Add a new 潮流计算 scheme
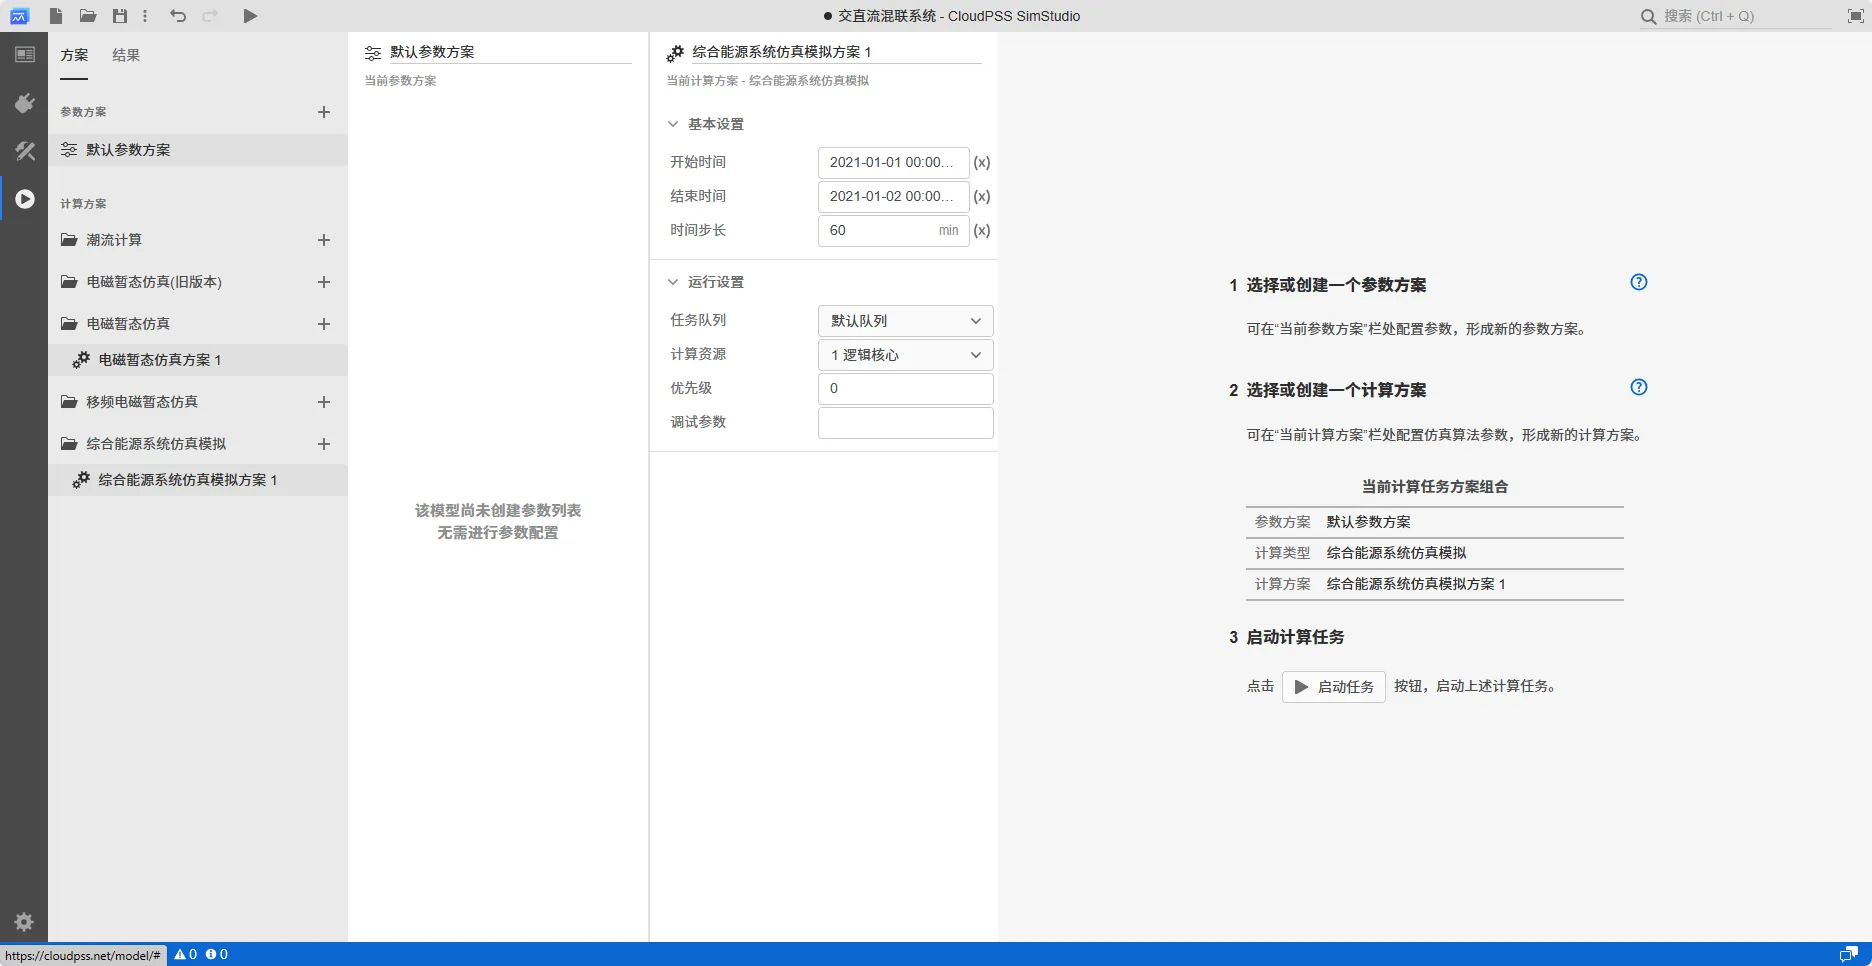Screen dimensions: 1872x966 [x=323, y=240]
